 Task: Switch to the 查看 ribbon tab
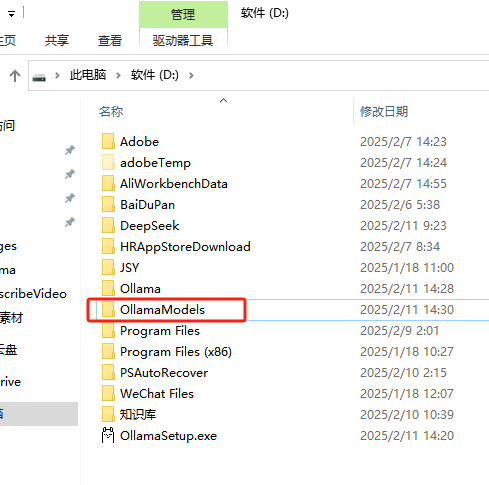[x=110, y=40]
